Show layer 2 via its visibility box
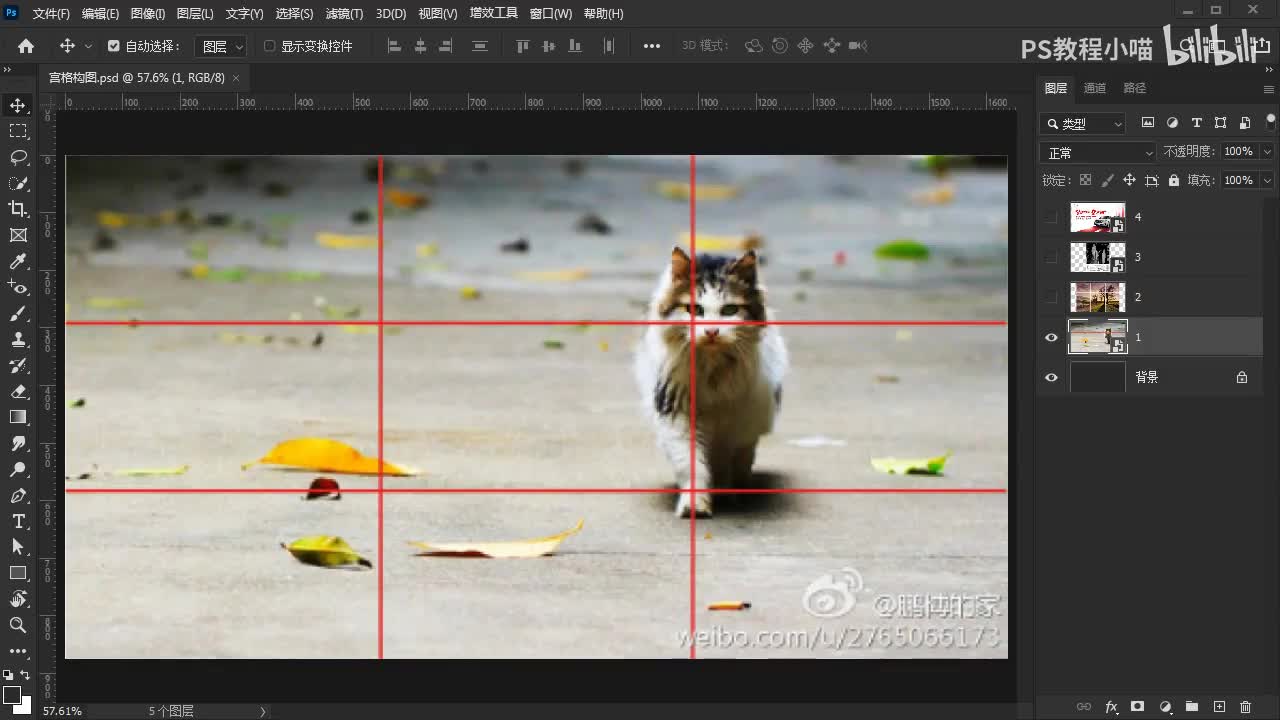1280x720 pixels. click(x=1051, y=297)
